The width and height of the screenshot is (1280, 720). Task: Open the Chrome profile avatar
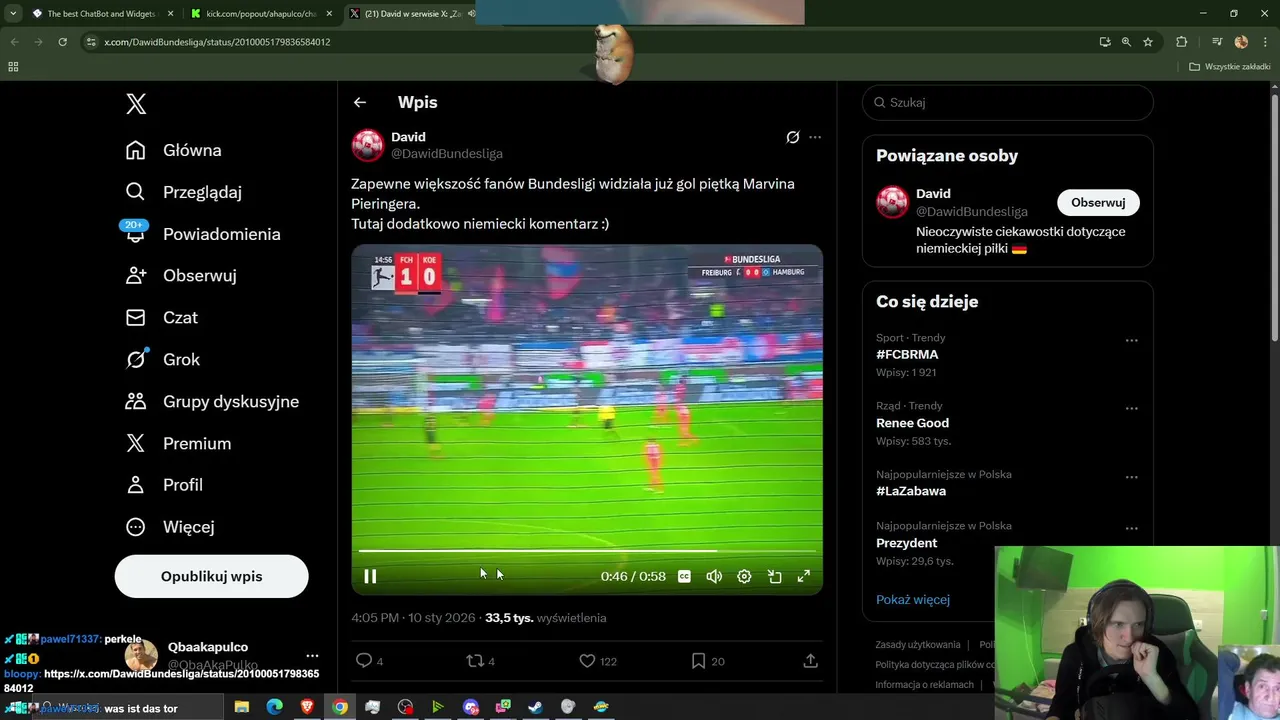click(x=1241, y=42)
